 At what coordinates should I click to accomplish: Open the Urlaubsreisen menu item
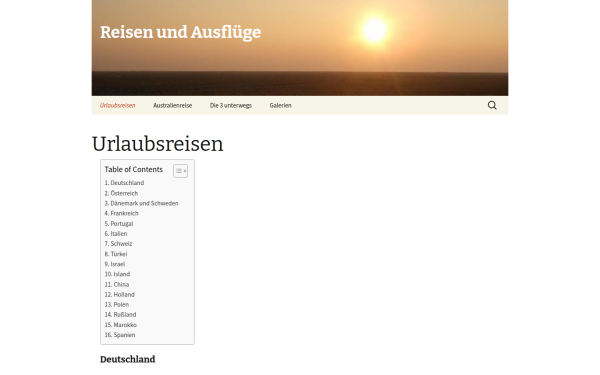click(117, 106)
